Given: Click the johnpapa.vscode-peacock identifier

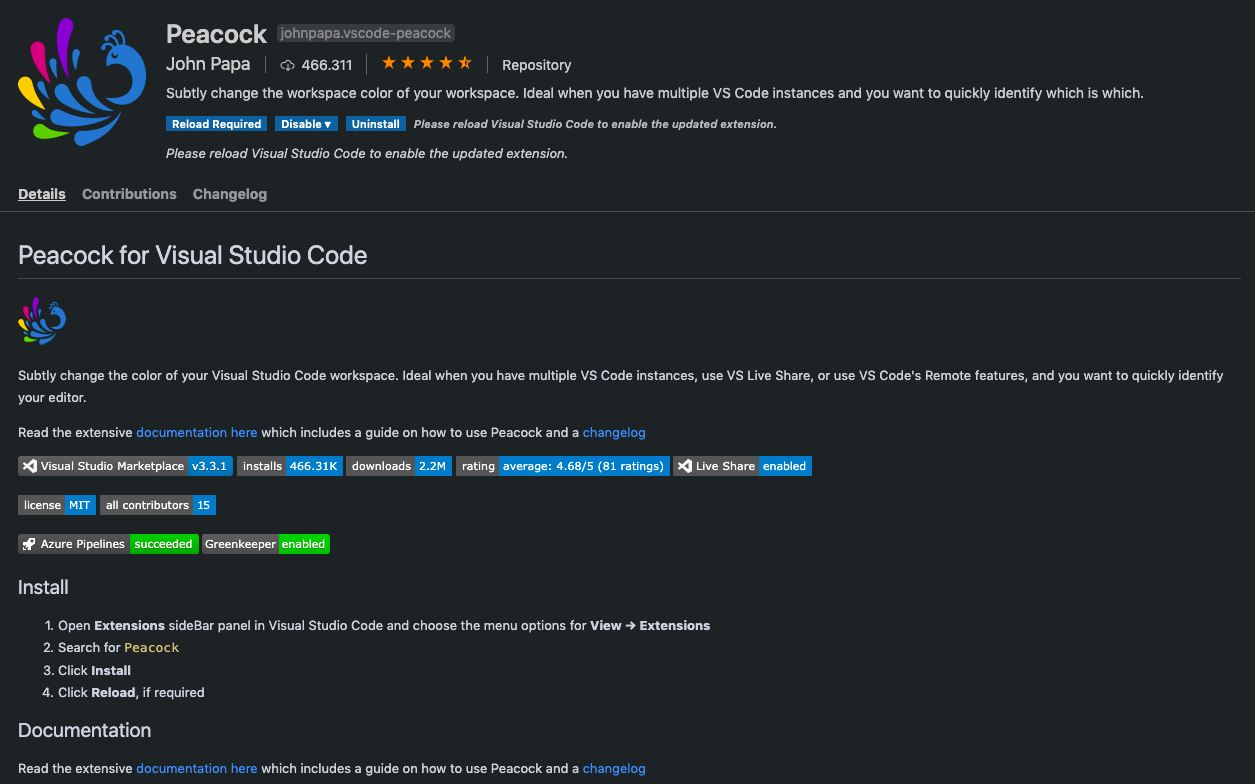Looking at the screenshot, I should coord(365,33).
